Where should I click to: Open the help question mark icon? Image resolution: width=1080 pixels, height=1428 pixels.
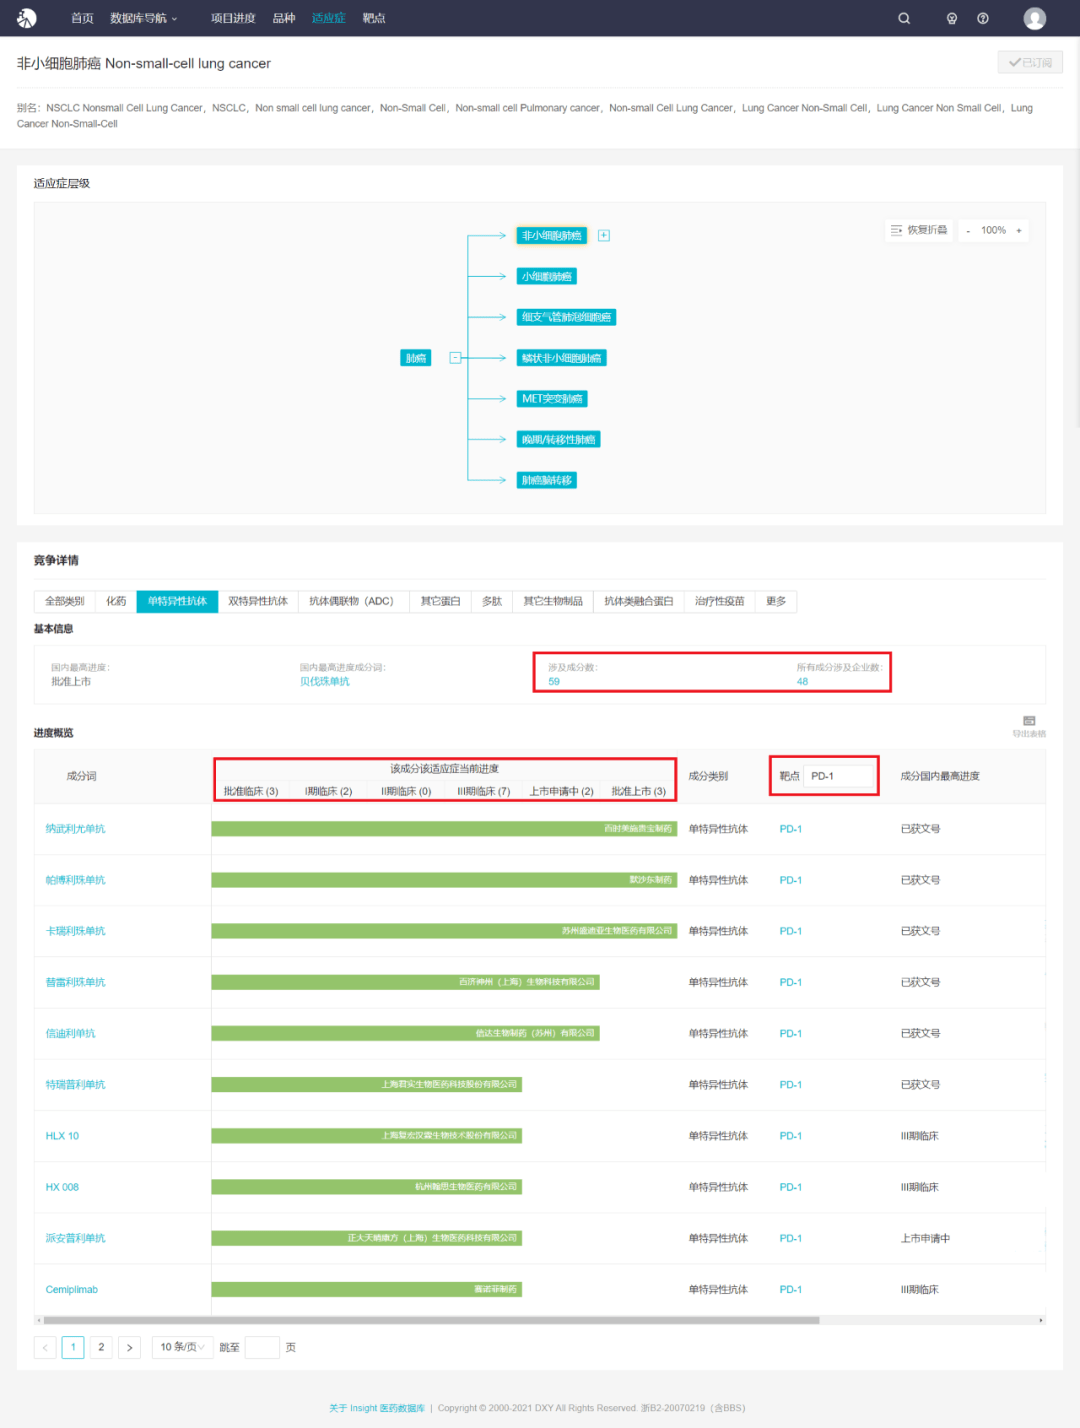coord(983,18)
